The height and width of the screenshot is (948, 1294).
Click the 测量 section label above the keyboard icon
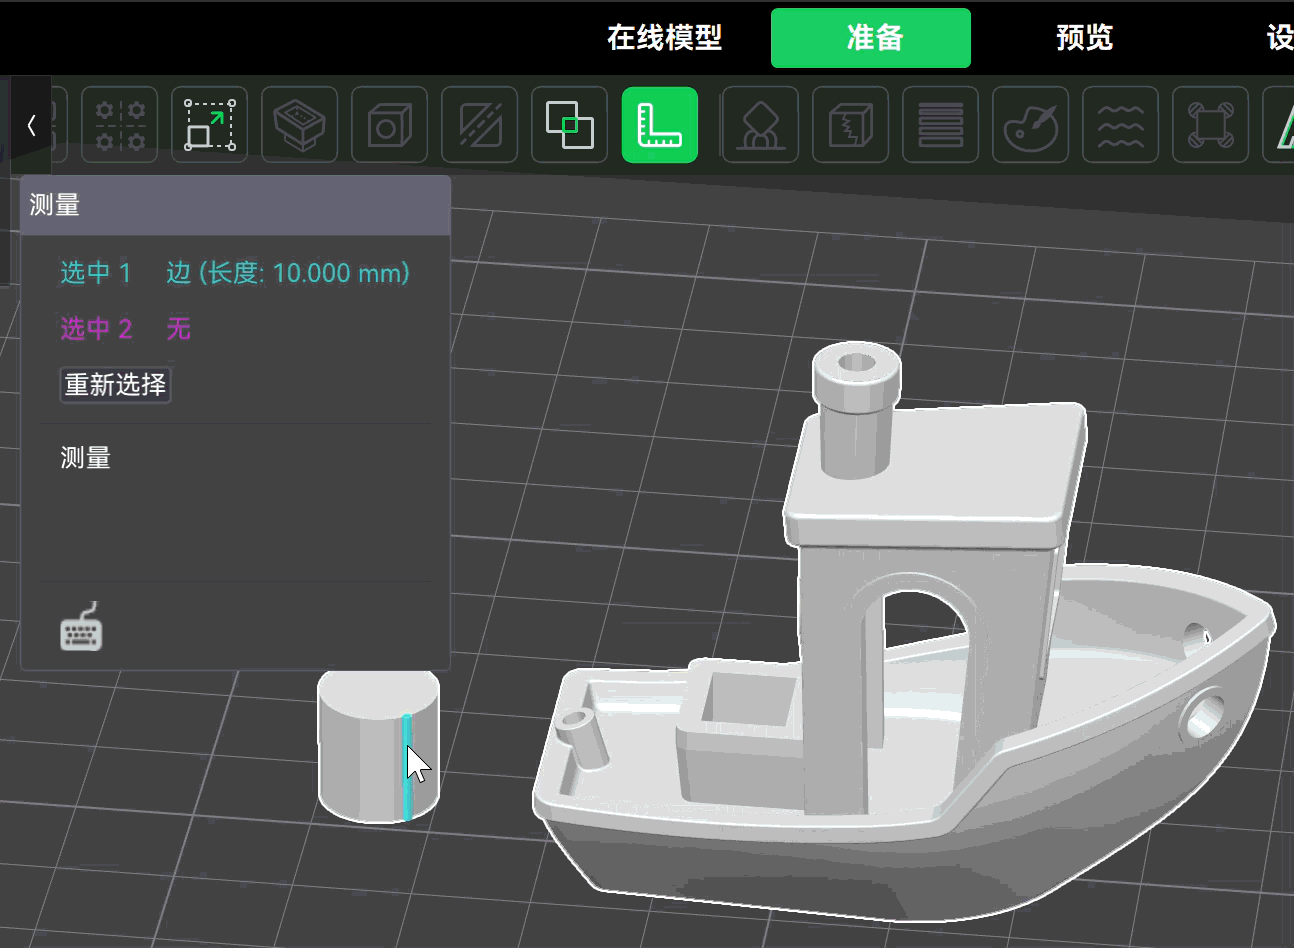click(85, 458)
